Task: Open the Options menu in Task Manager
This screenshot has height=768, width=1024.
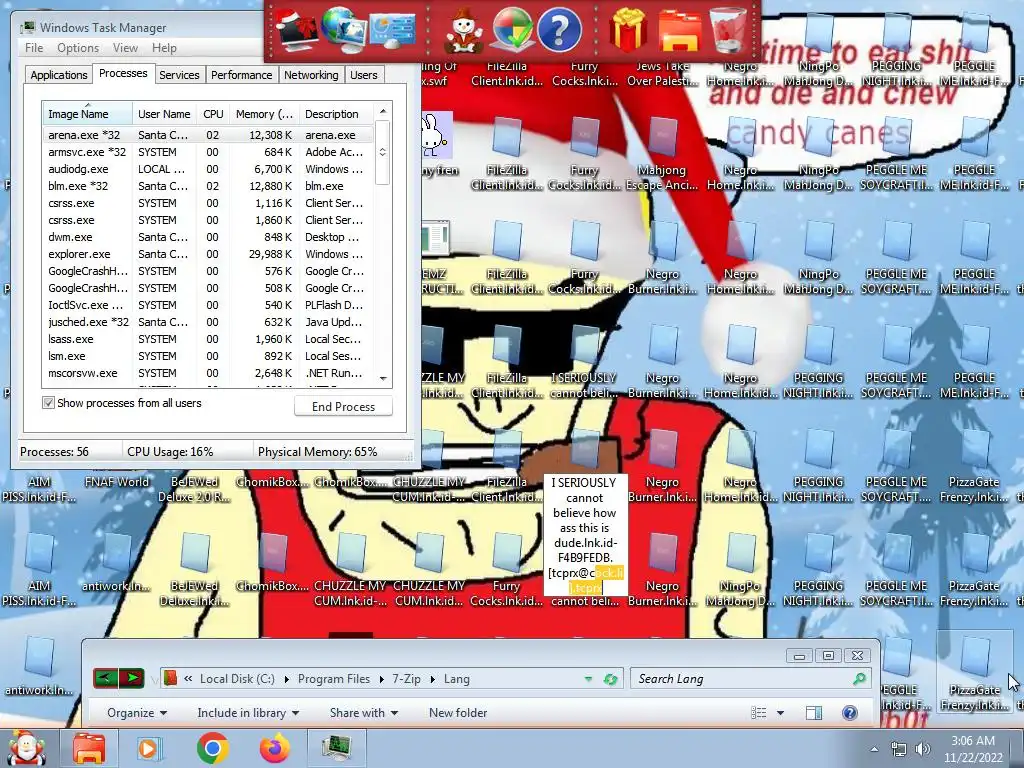Action: 78,48
